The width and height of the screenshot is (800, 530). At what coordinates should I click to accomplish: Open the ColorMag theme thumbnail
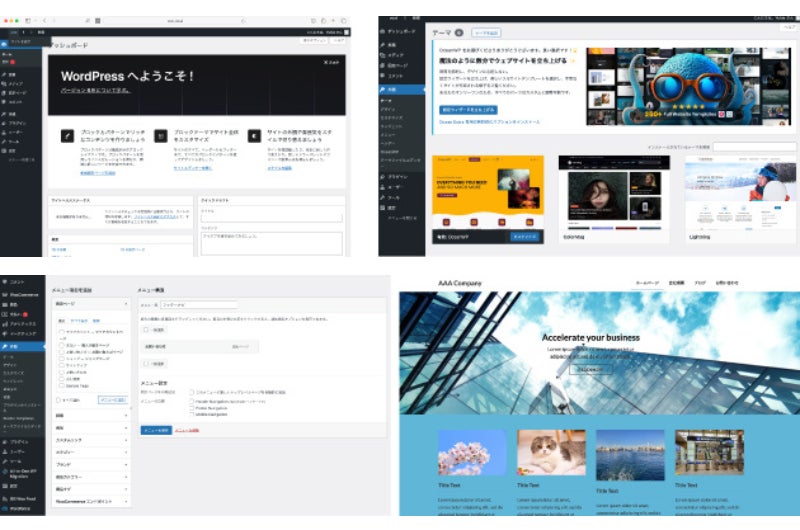click(614, 193)
